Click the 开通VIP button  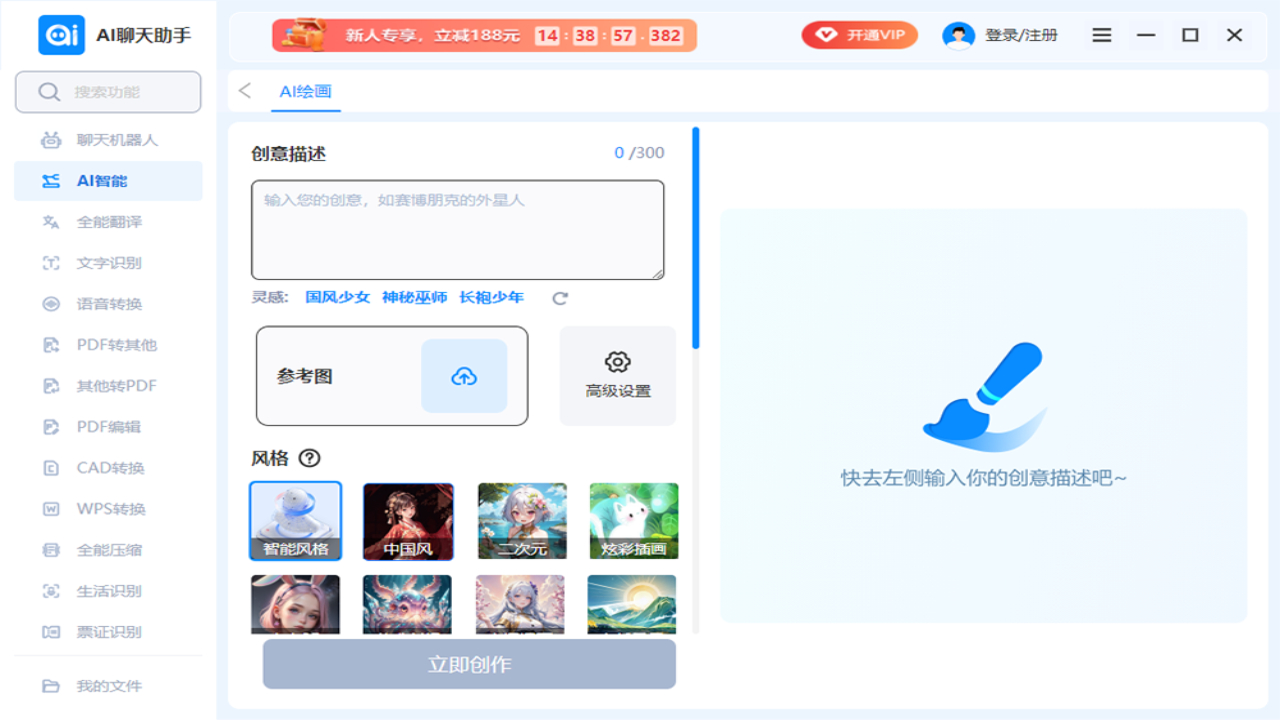point(858,34)
